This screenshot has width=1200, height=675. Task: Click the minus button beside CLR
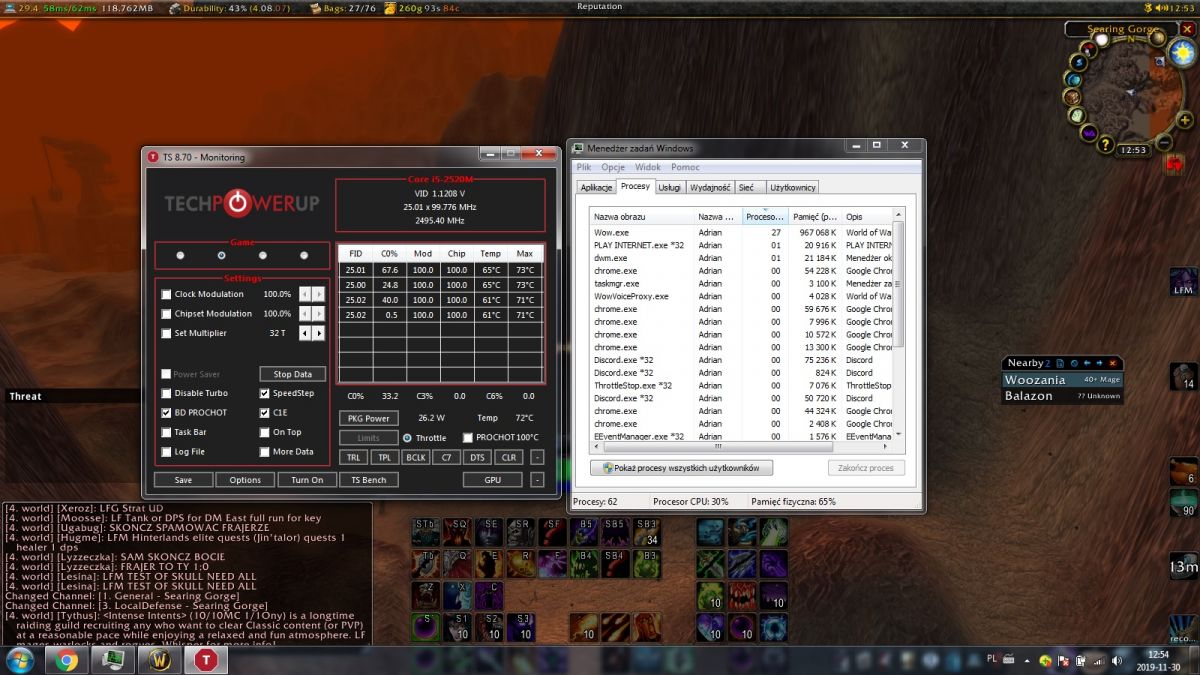coord(538,457)
